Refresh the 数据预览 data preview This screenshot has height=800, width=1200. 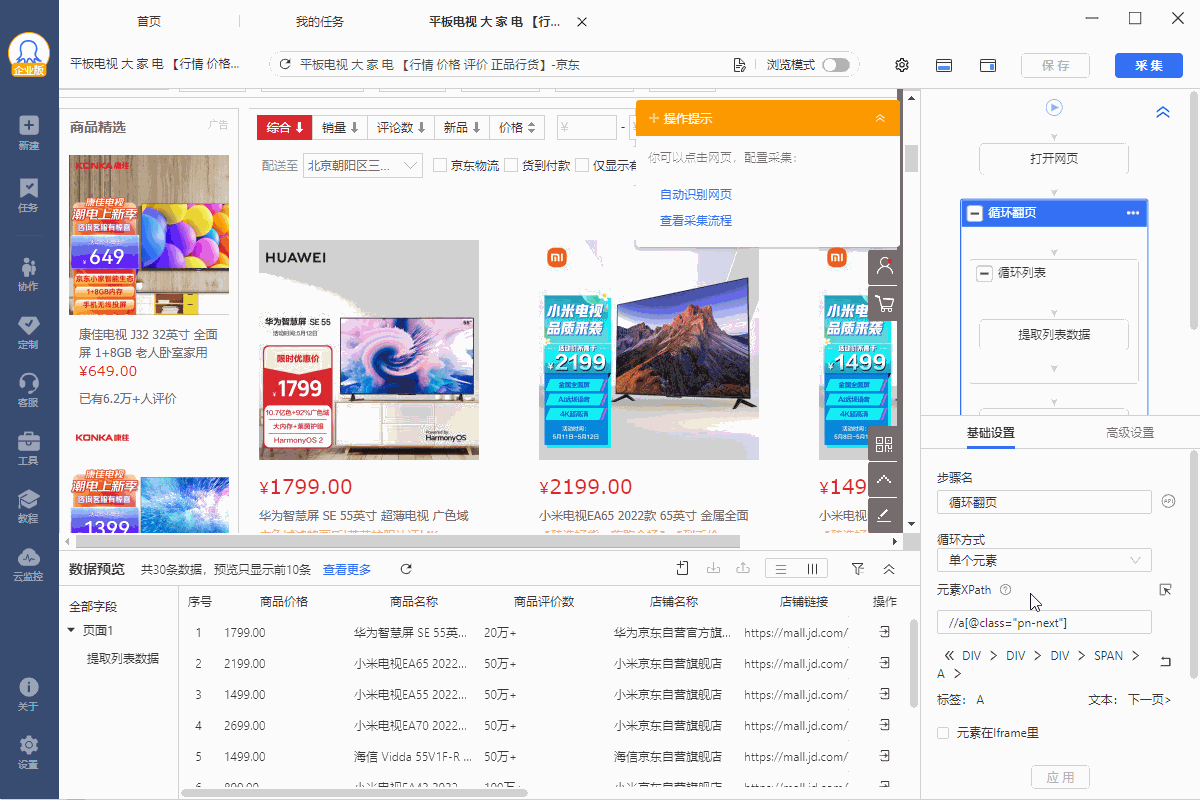tap(406, 569)
